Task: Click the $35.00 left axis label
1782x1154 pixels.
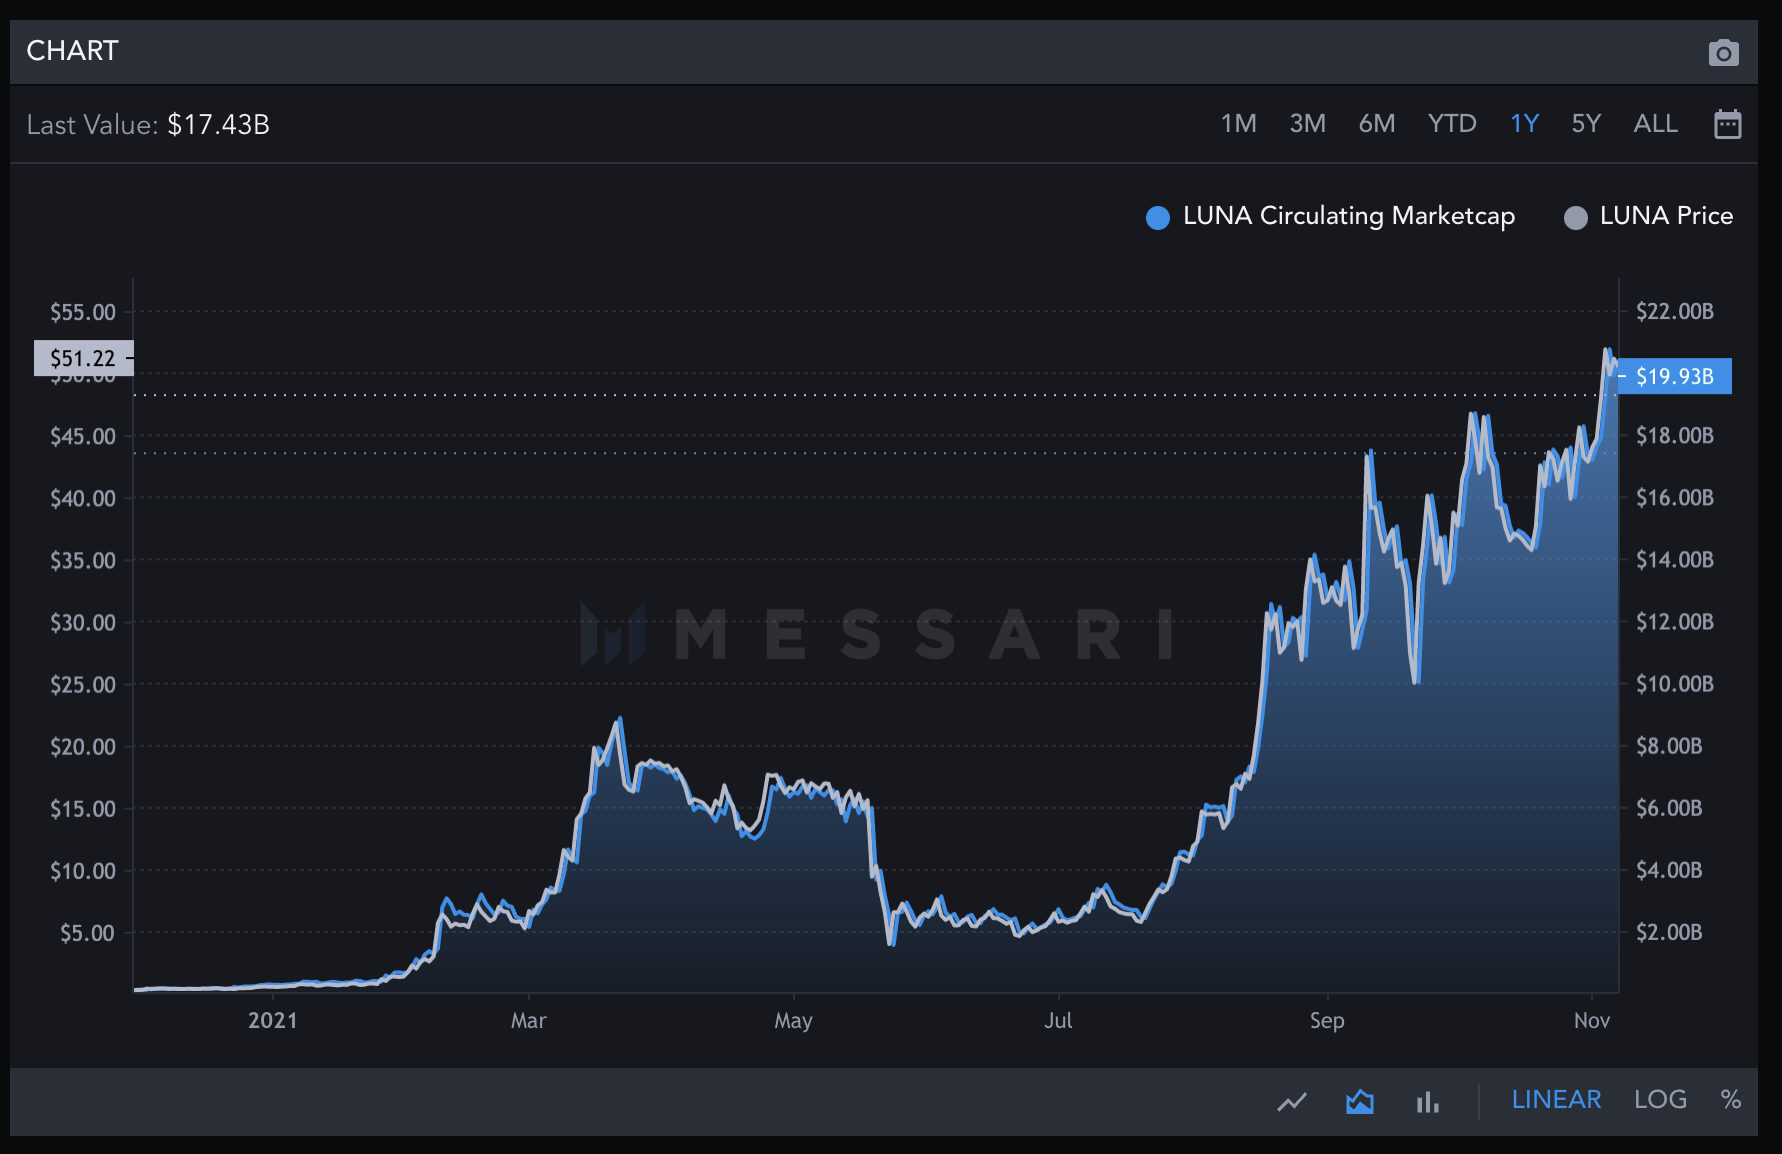Action: click(83, 561)
